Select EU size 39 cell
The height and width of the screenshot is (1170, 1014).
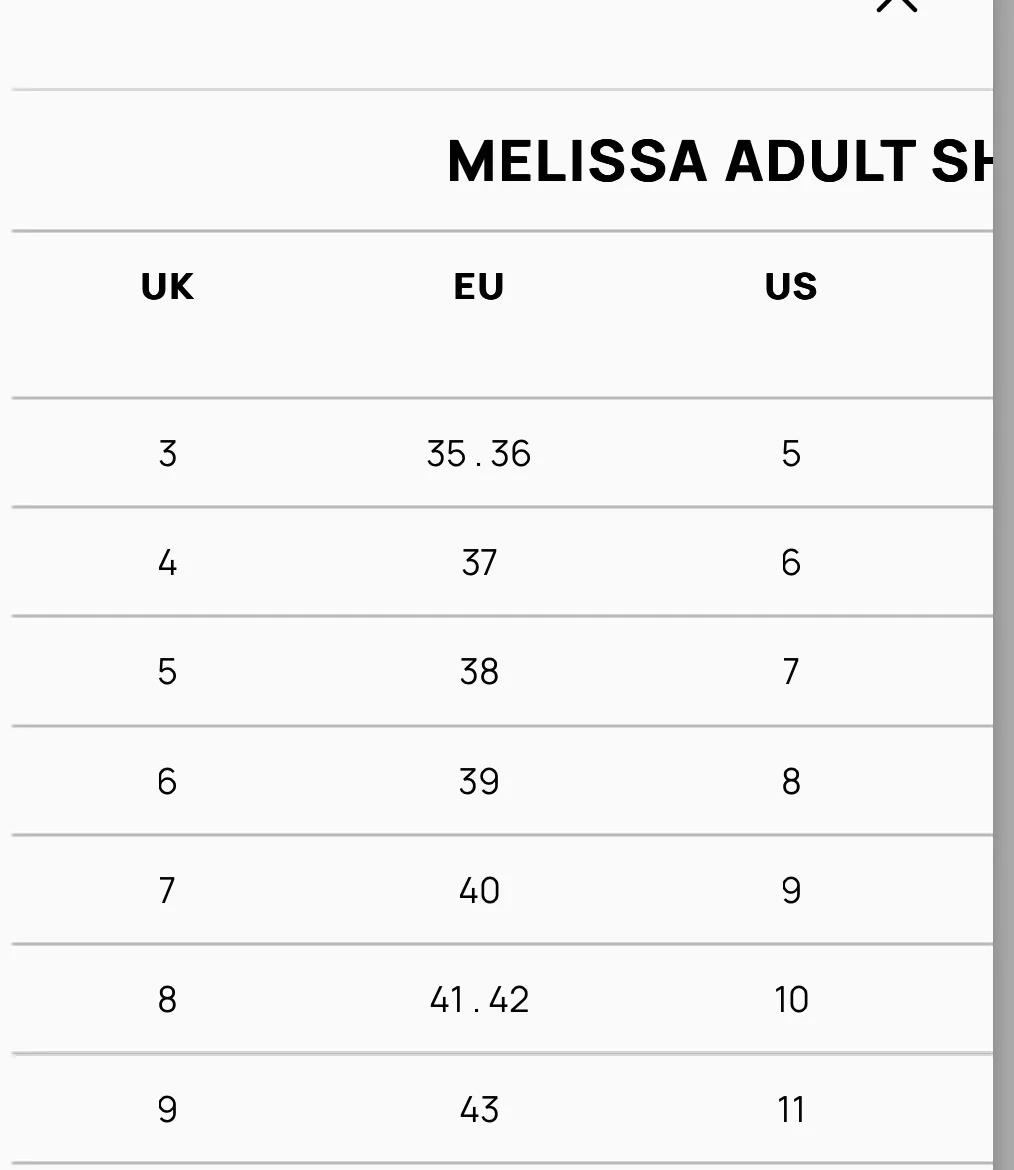479,781
